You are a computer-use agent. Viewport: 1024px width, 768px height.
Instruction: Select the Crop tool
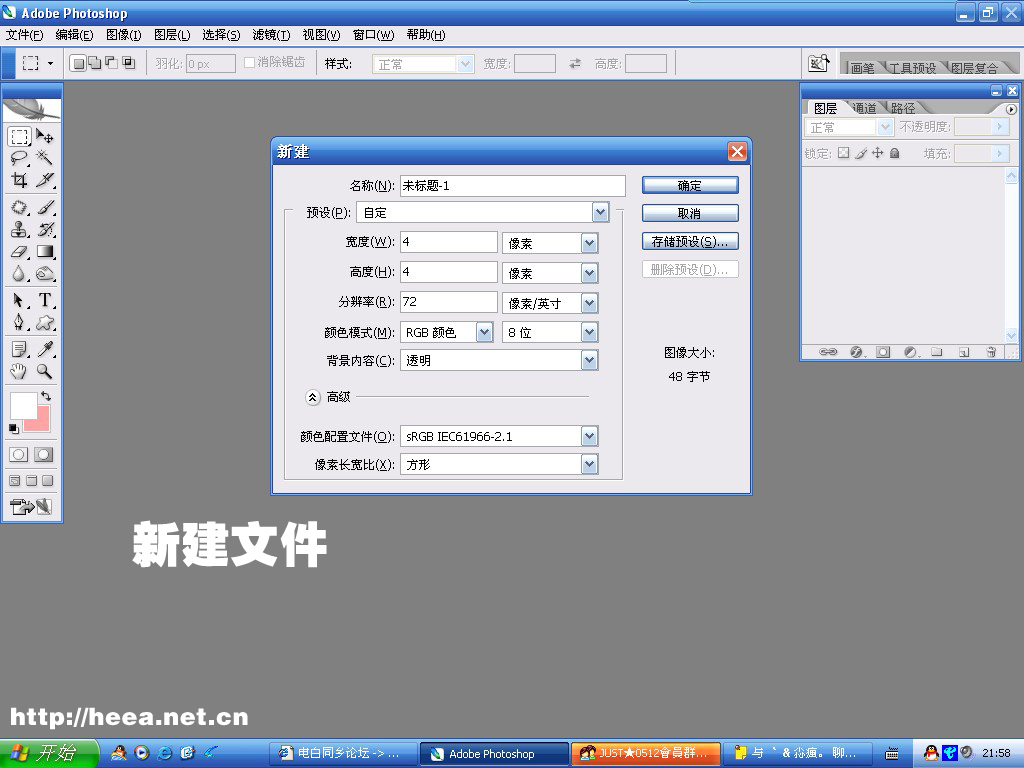click(x=19, y=181)
